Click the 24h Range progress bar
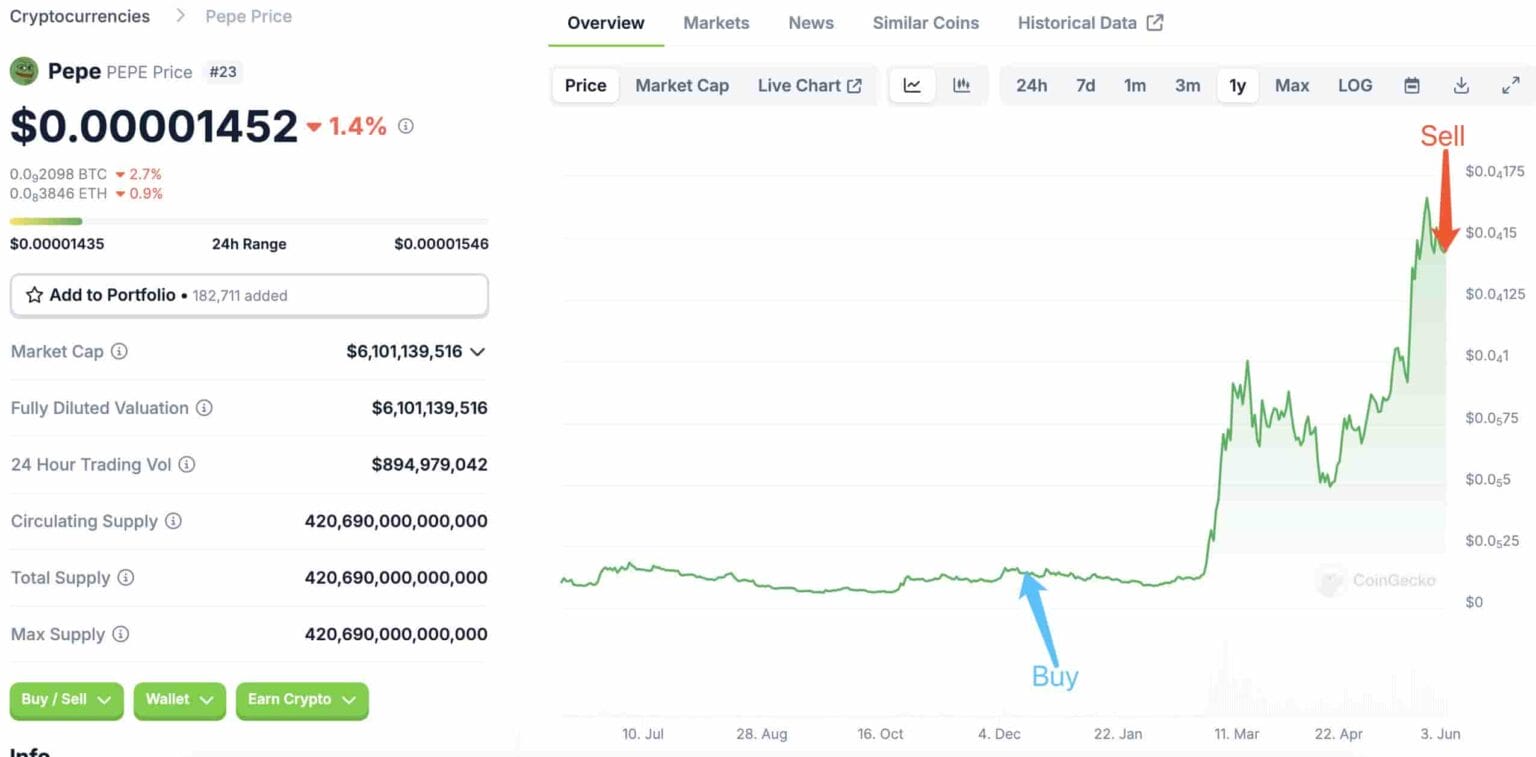The height and width of the screenshot is (757, 1536). (x=249, y=221)
